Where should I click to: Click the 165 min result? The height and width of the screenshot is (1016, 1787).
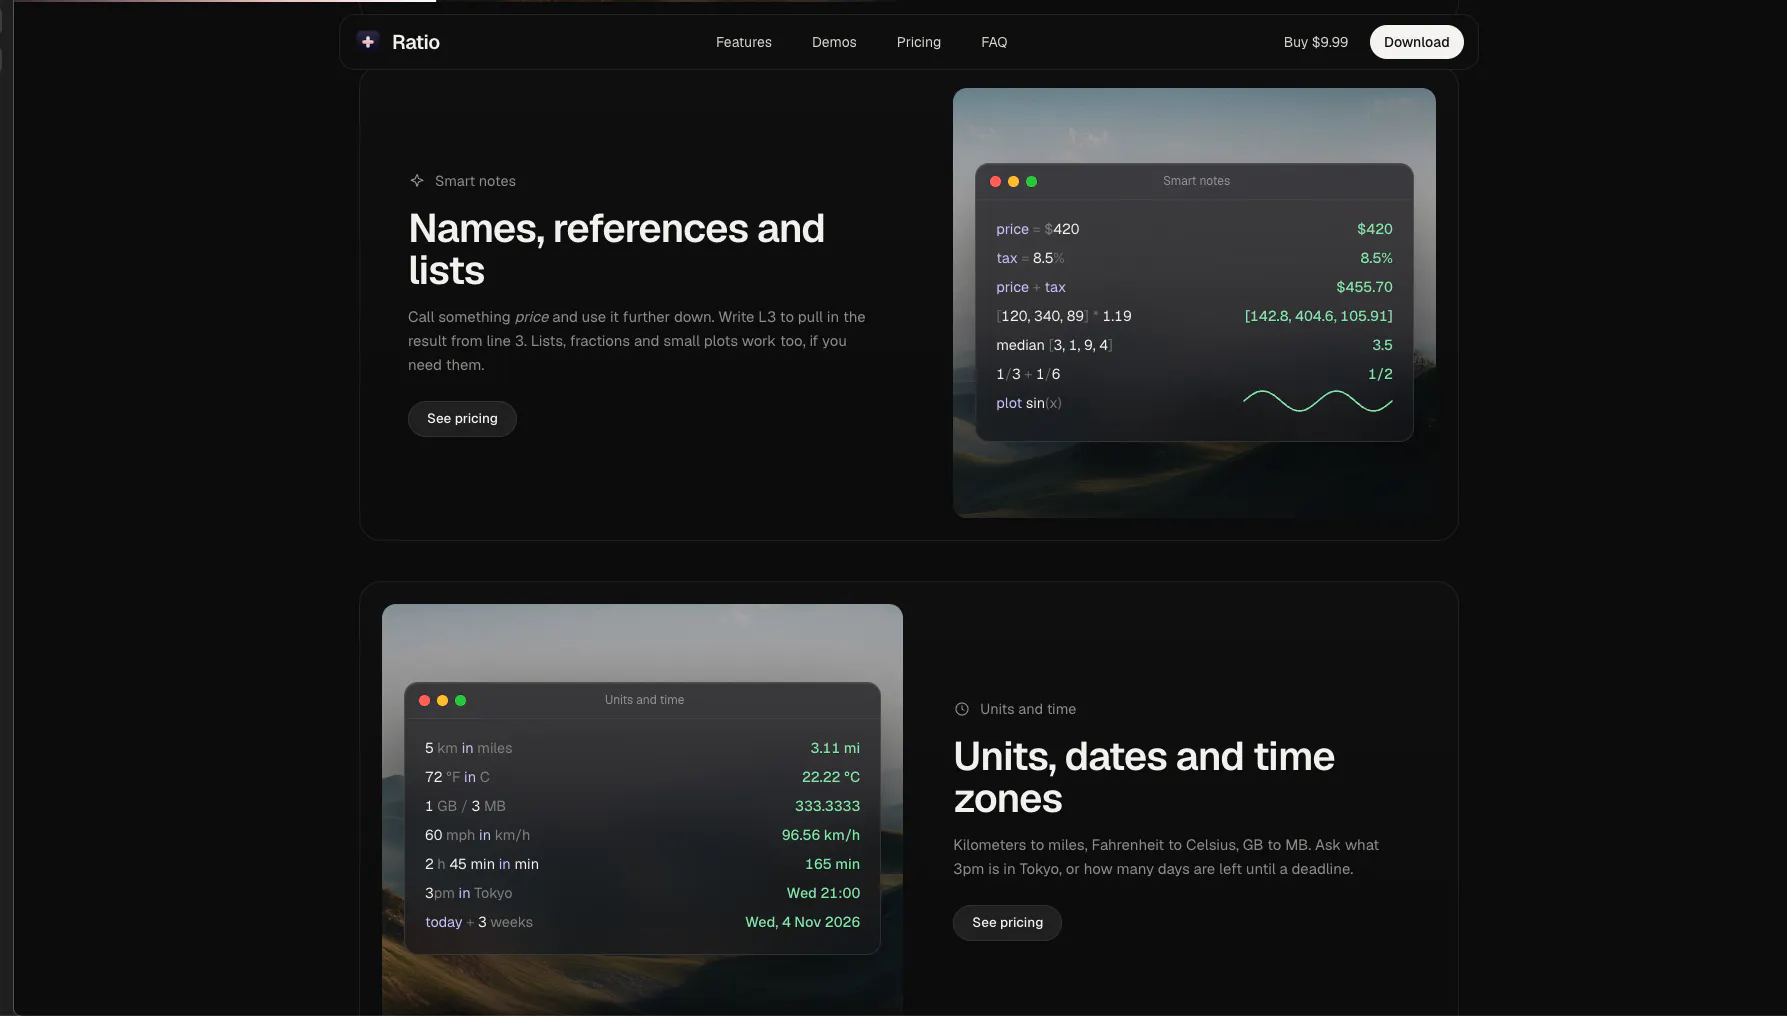(x=832, y=864)
